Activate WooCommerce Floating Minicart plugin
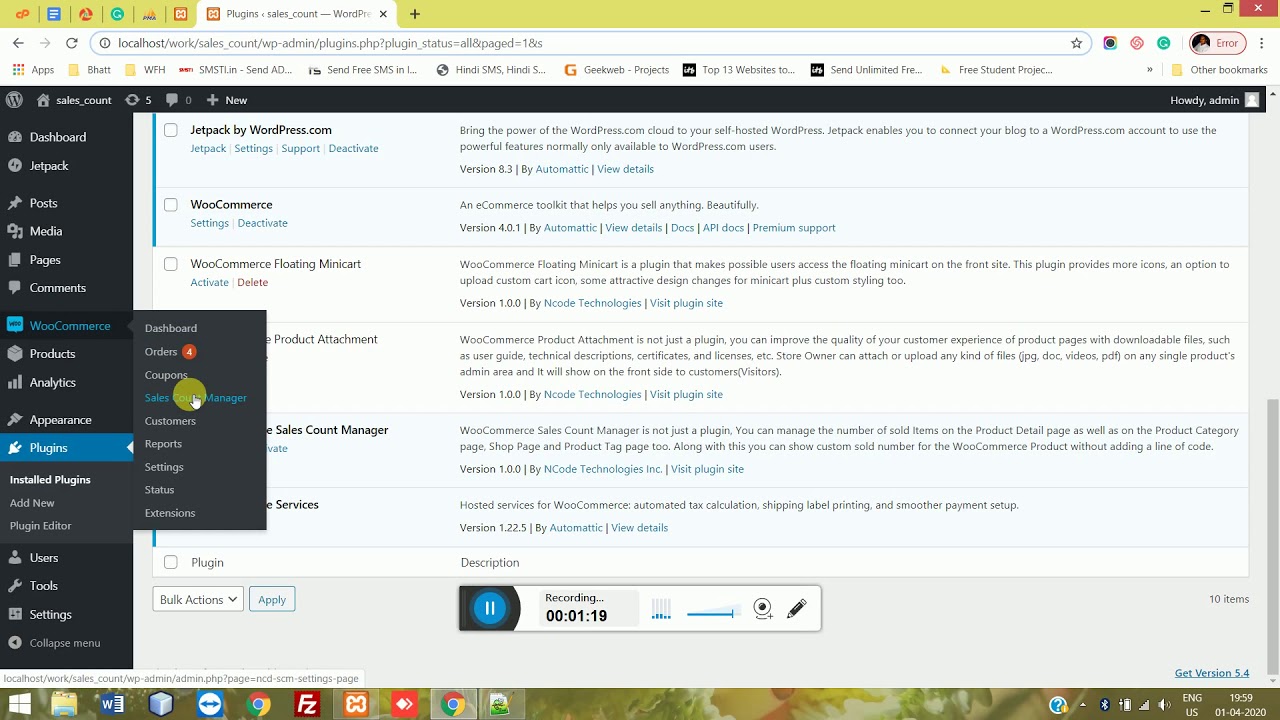This screenshot has width=1280, height=720. click(209, 282)
